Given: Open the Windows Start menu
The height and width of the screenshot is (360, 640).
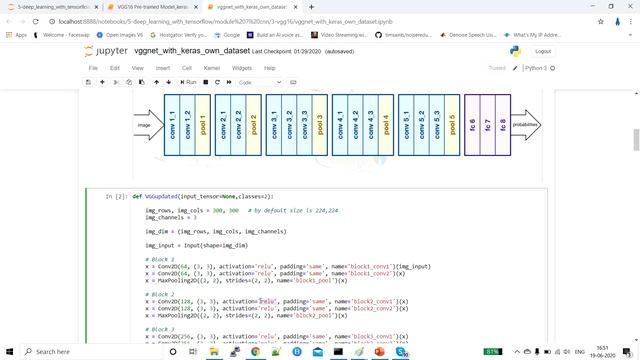Looking at the screenshot, I should pyautogui.click(x=9, y=351).
